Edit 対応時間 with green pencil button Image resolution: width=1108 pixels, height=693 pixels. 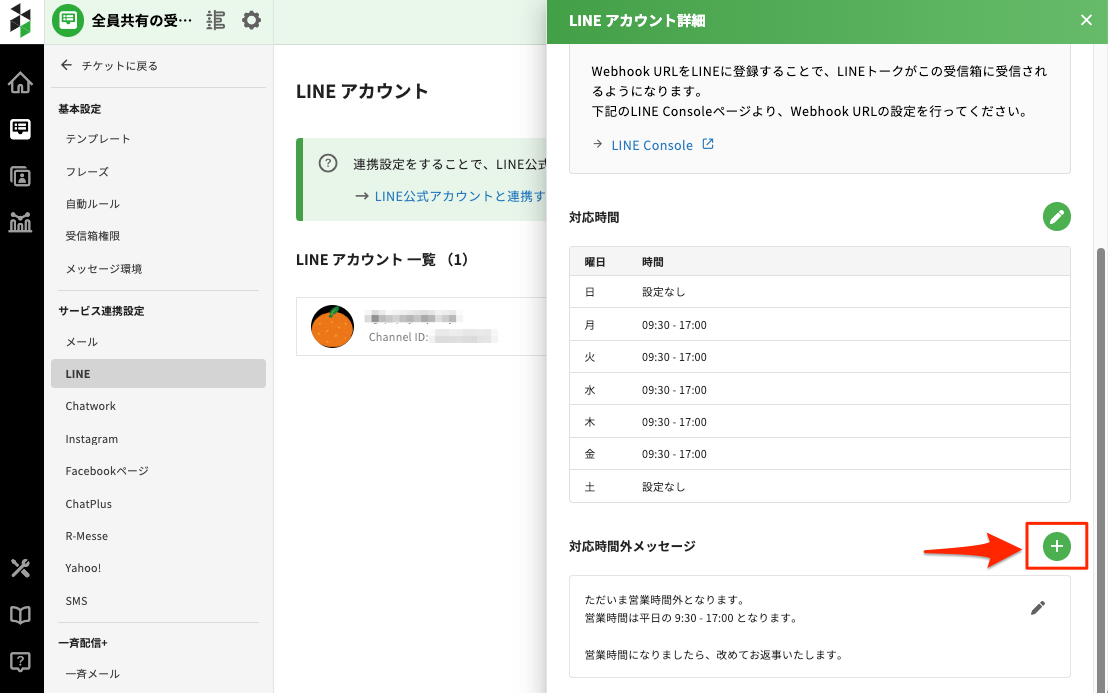(1056, 217)
